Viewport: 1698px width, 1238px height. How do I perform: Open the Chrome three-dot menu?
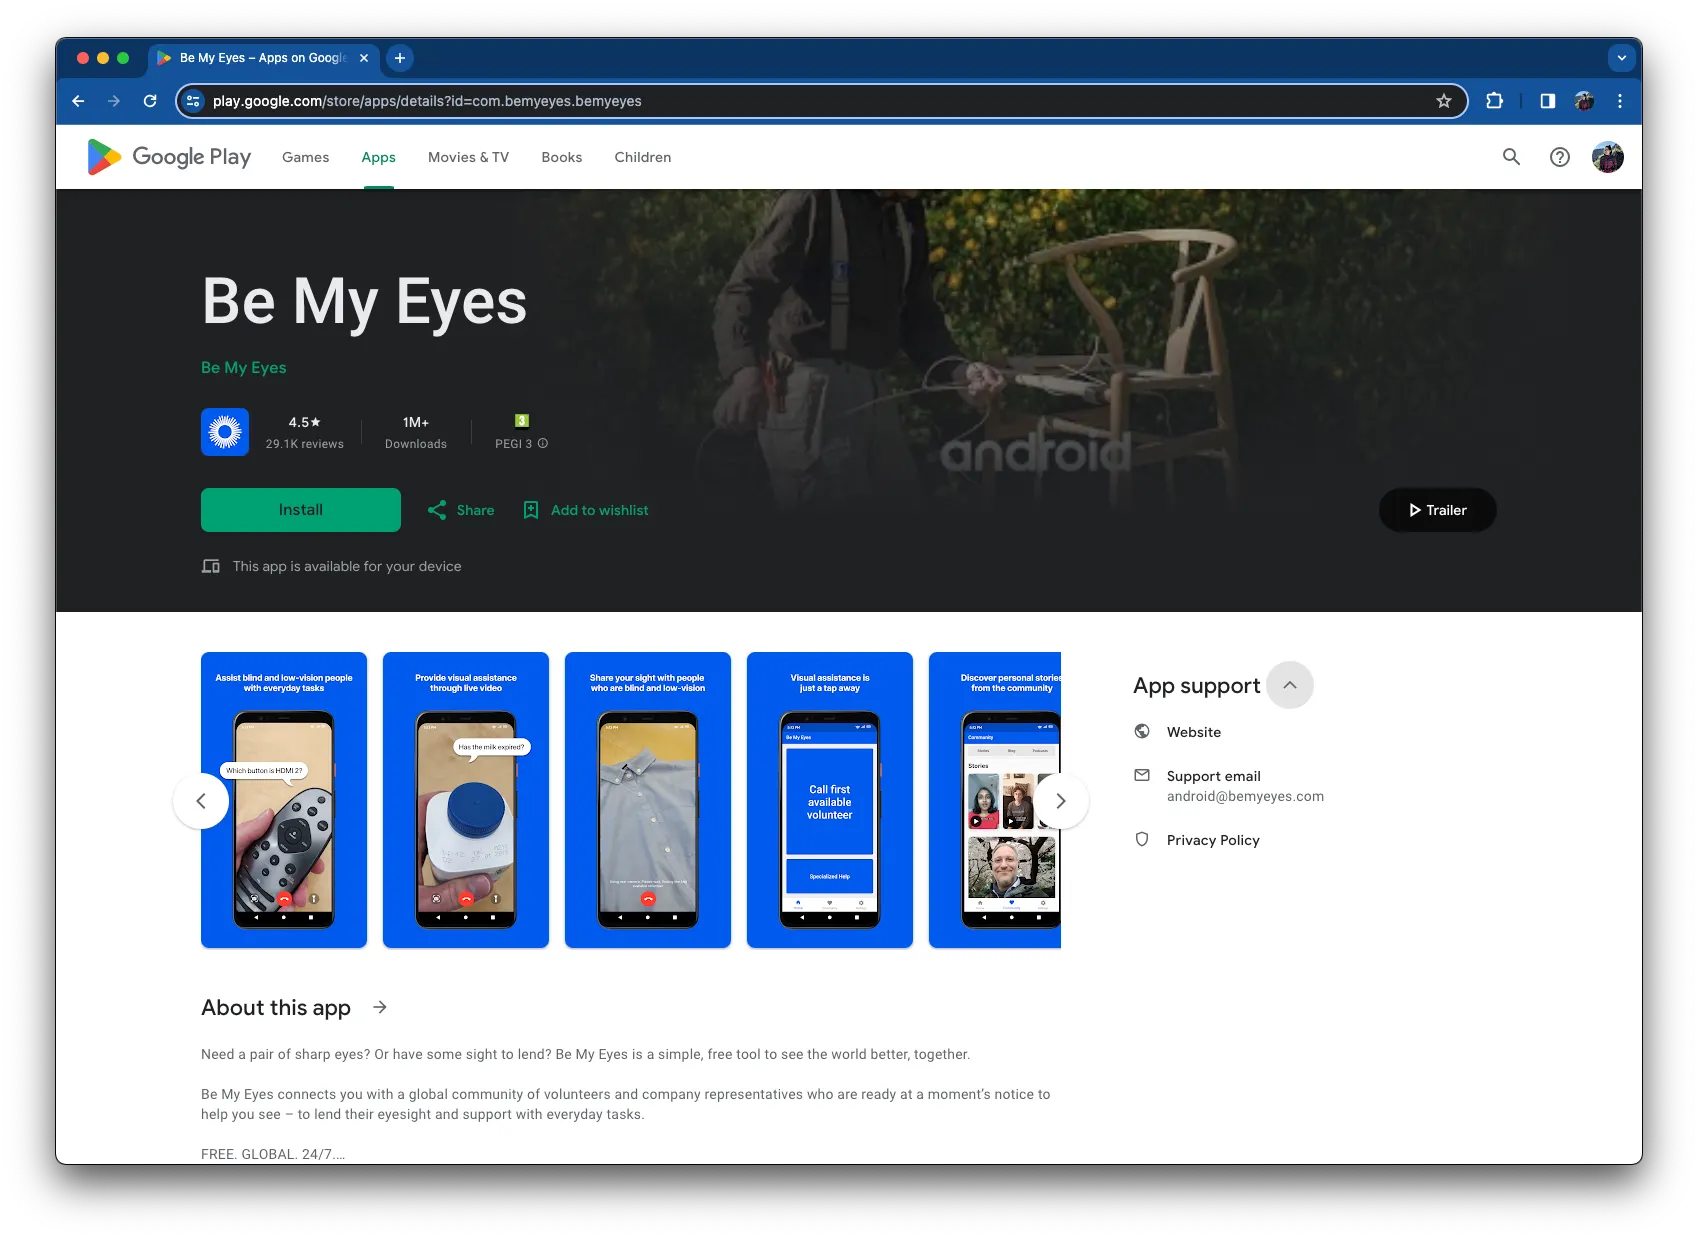[1620, 101]
